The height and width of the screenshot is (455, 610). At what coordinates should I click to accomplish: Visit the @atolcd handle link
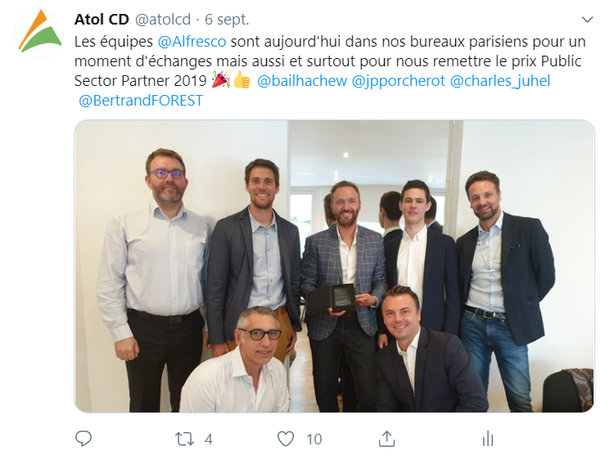(x=163, y=19)
